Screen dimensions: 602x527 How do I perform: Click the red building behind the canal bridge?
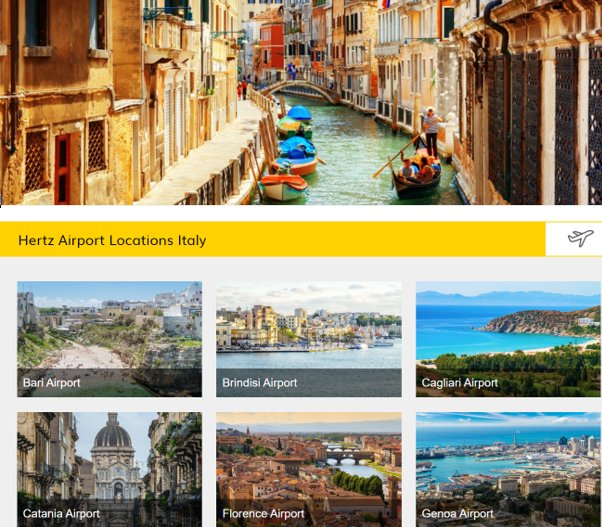pyautogui.click(x=272, y=49)
